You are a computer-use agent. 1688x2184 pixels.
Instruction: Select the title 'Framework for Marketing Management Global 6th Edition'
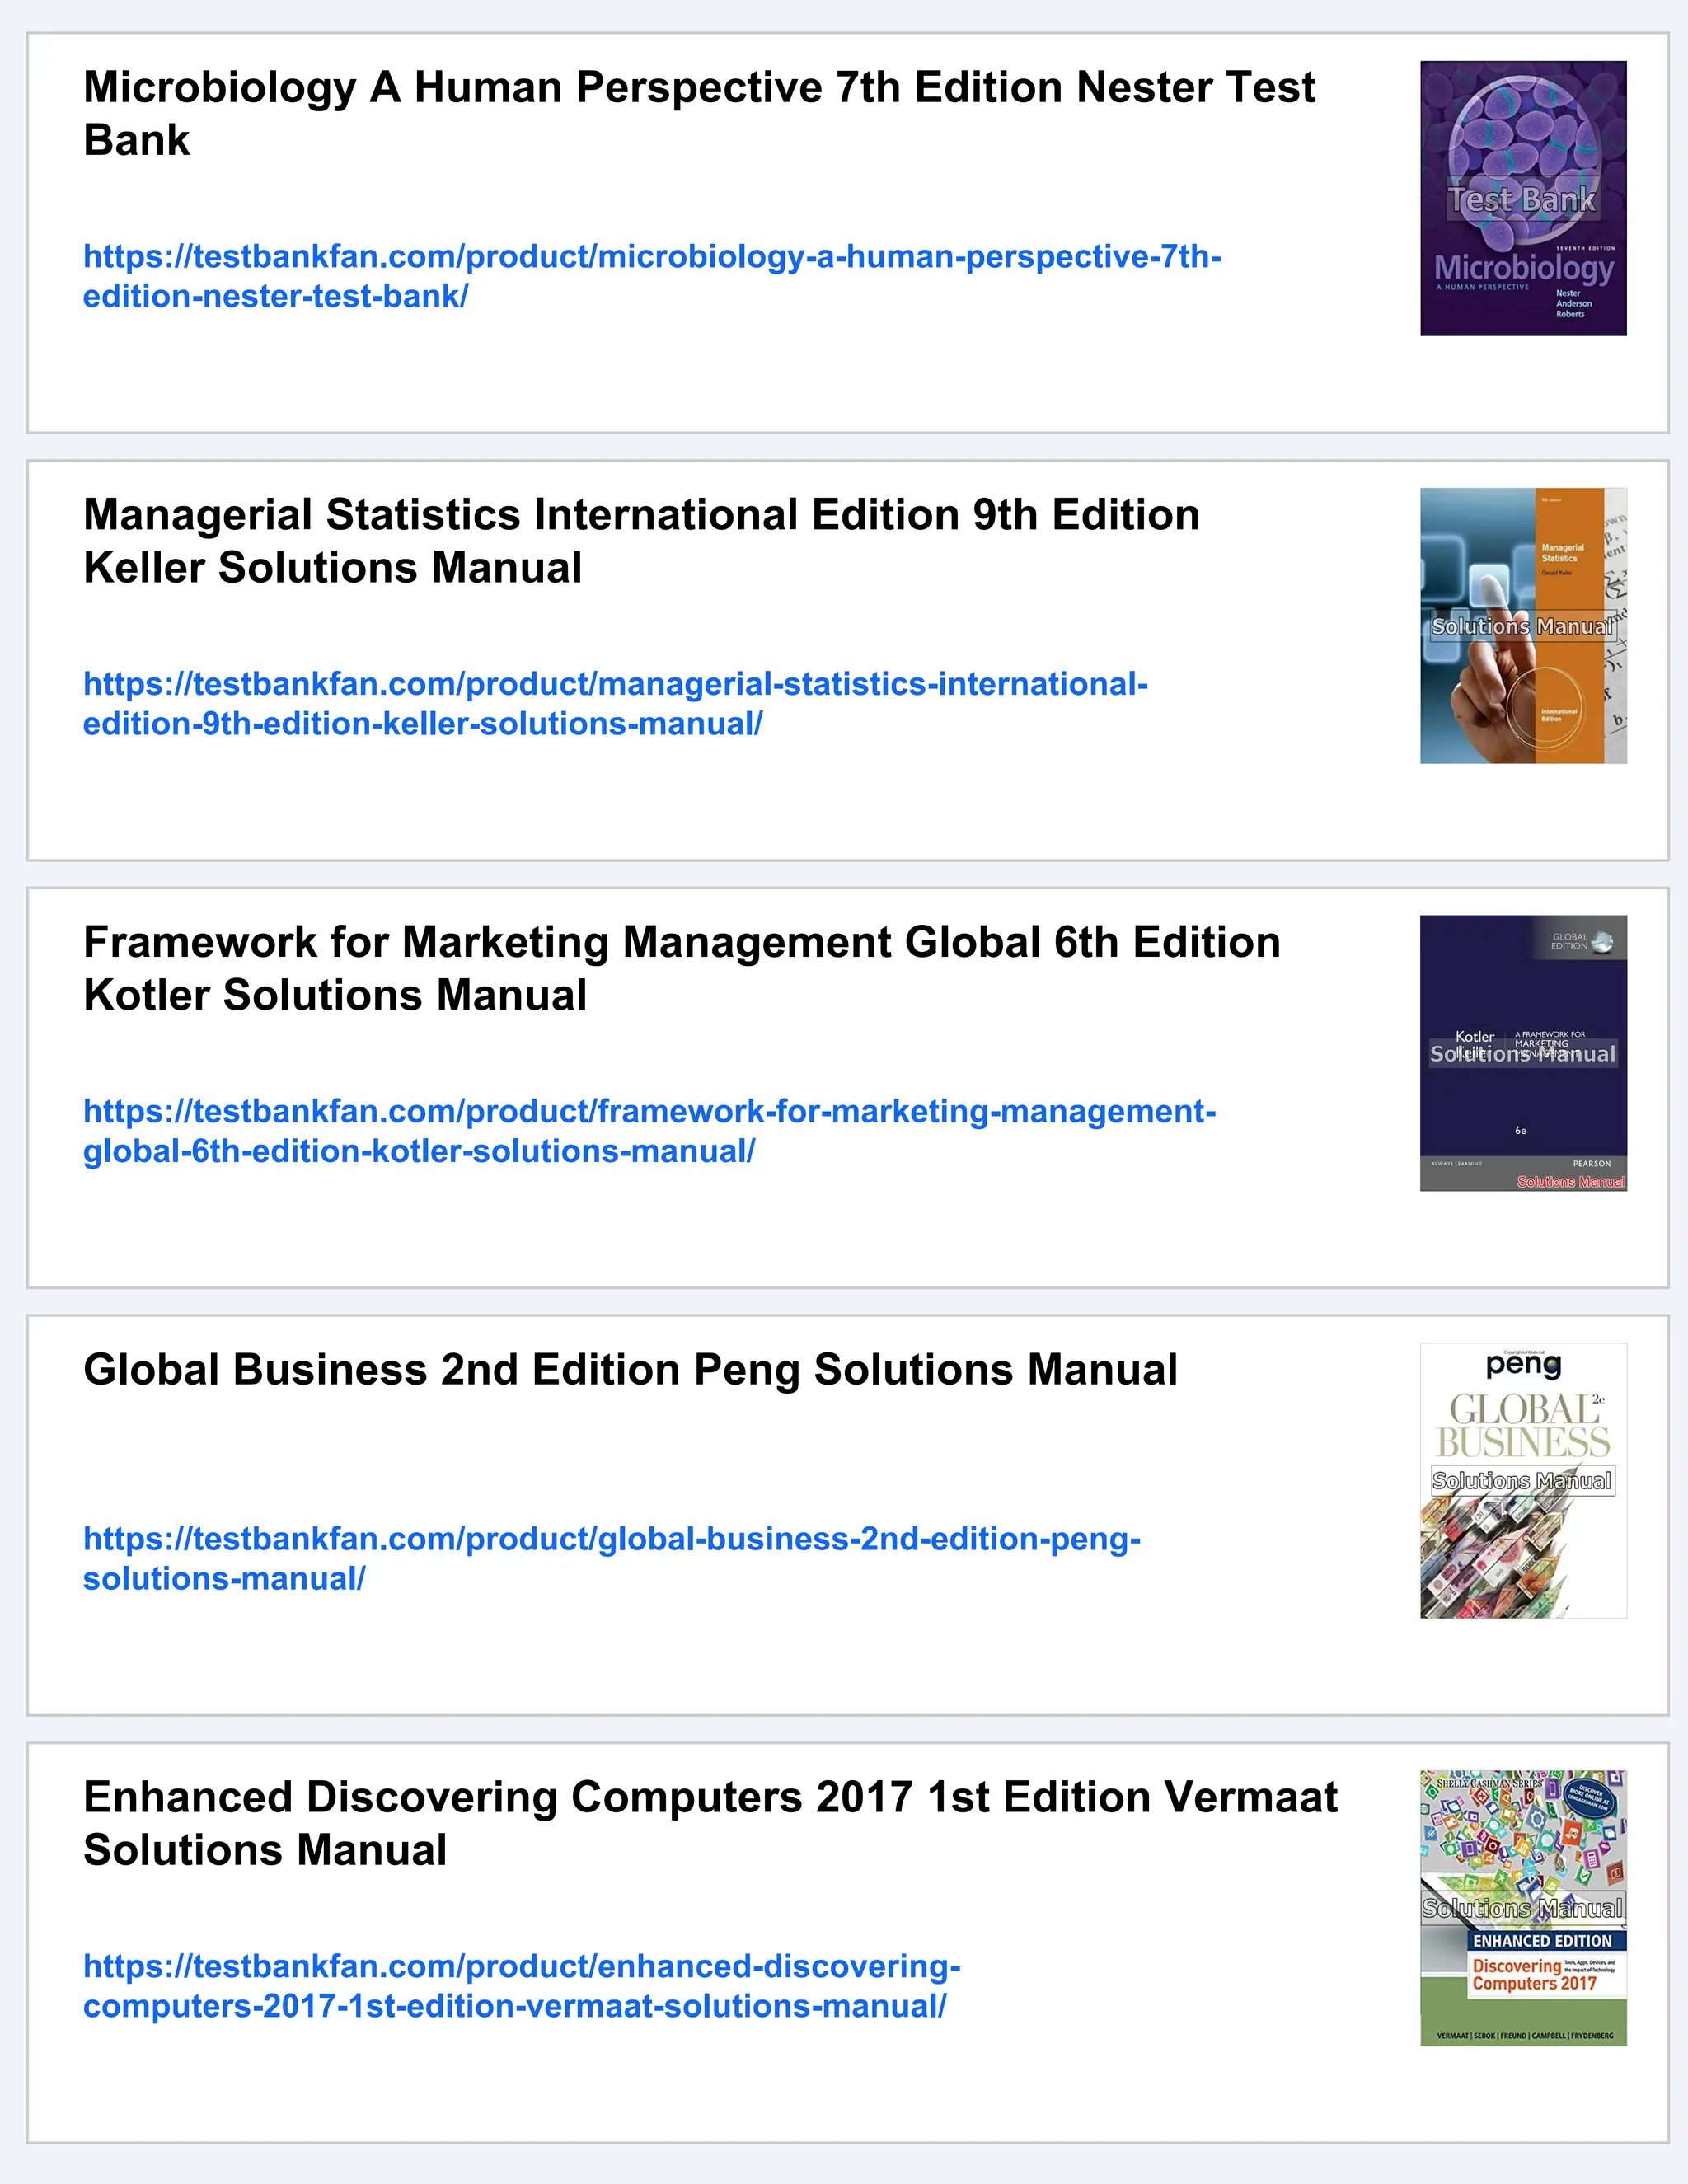click(682, 942)
